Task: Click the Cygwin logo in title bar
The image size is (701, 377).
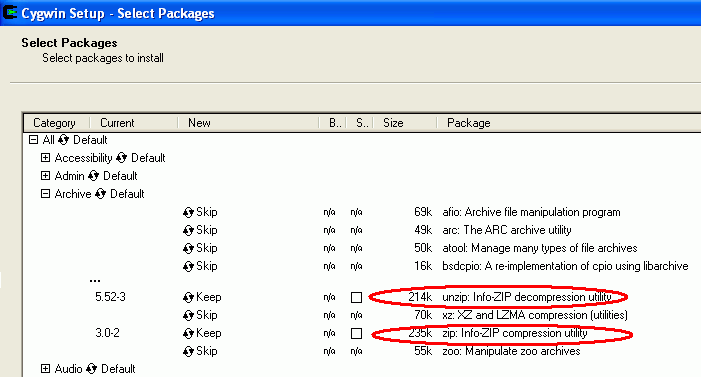Action: coord(10,13)
